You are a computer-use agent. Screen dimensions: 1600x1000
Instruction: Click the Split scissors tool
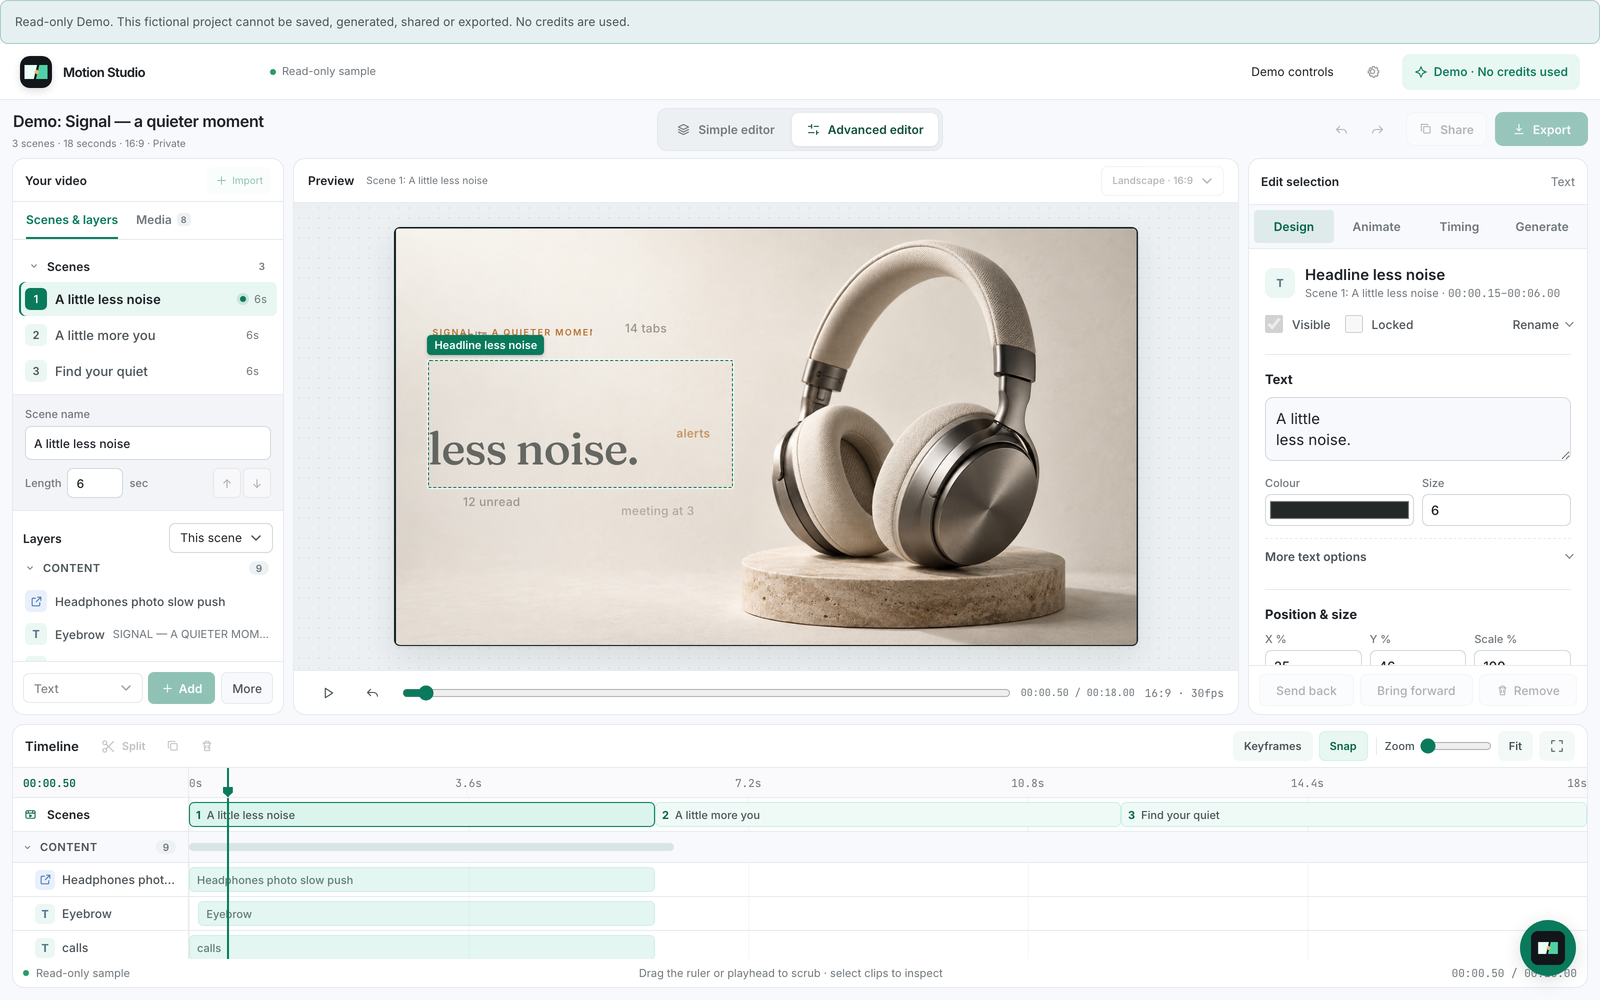[x=124, y=746]
